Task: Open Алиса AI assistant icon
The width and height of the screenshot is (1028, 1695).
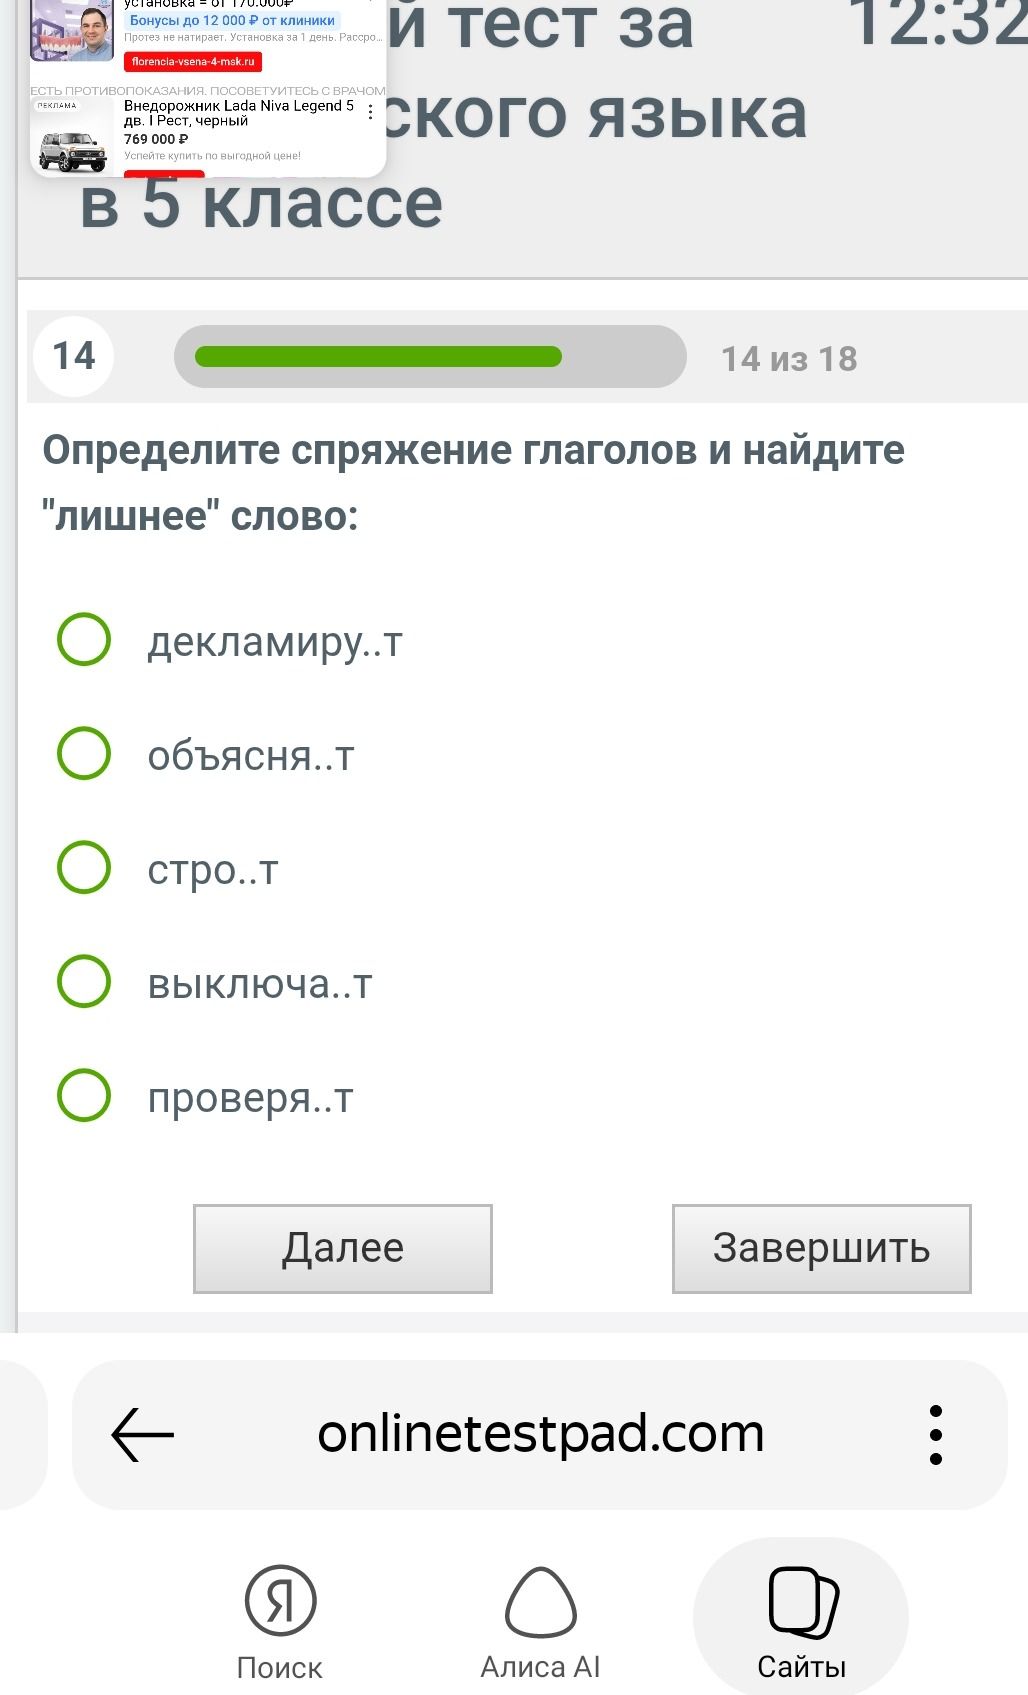Action: pos(540,1602)
